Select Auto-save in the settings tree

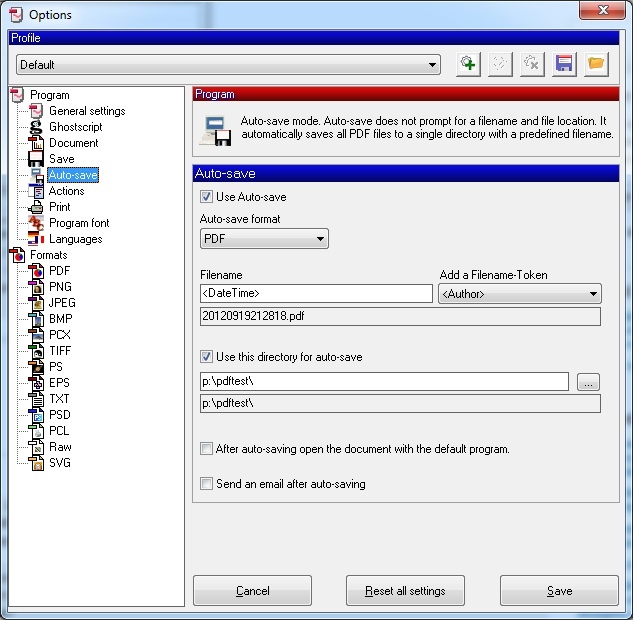(73, 175)
